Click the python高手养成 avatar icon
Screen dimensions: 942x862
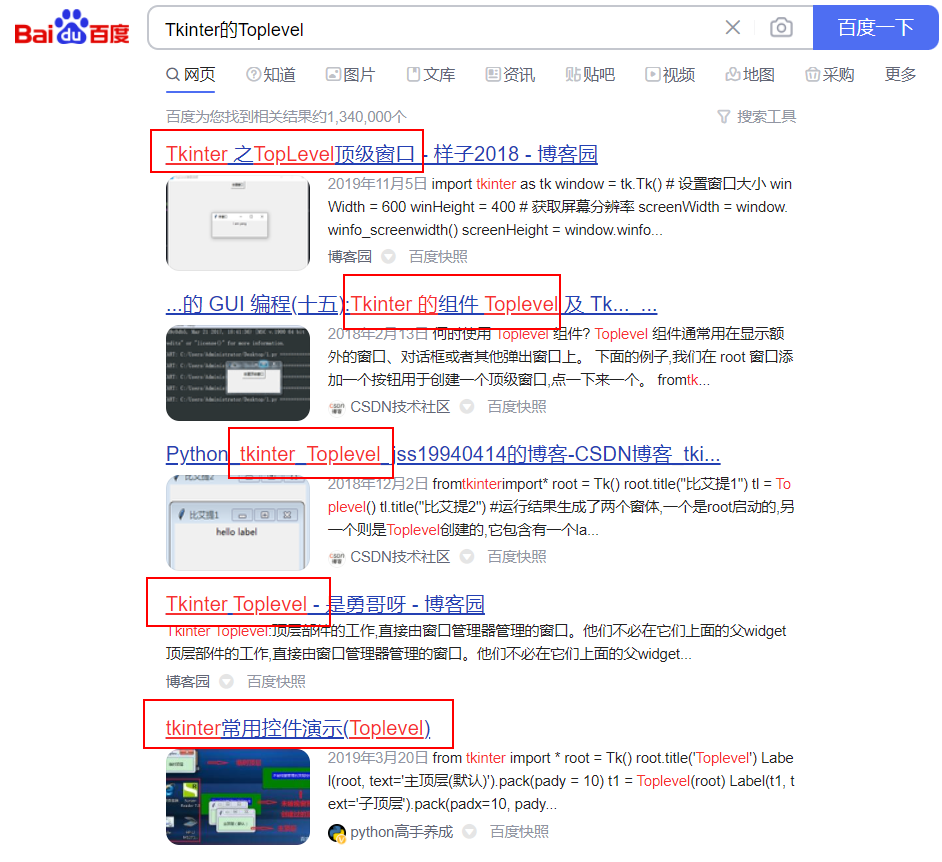tap(337, 833)
